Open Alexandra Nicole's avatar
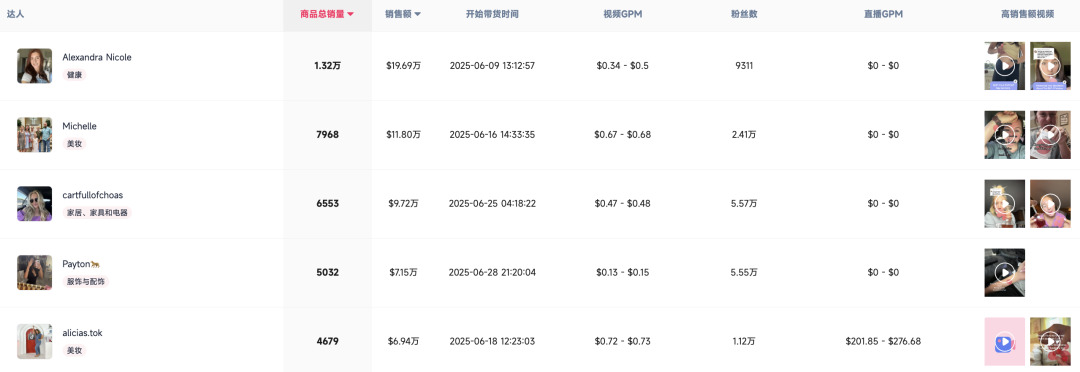 coord(34,65)
